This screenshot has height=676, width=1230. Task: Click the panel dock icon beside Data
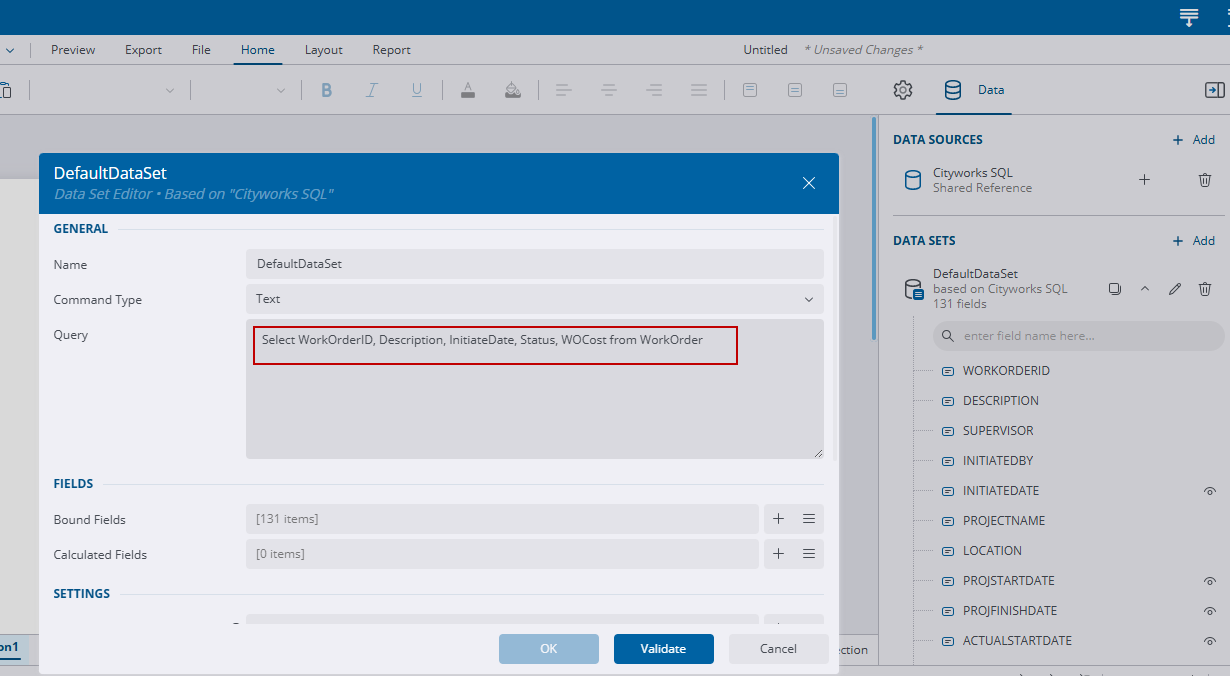(x=1214, y=90)
